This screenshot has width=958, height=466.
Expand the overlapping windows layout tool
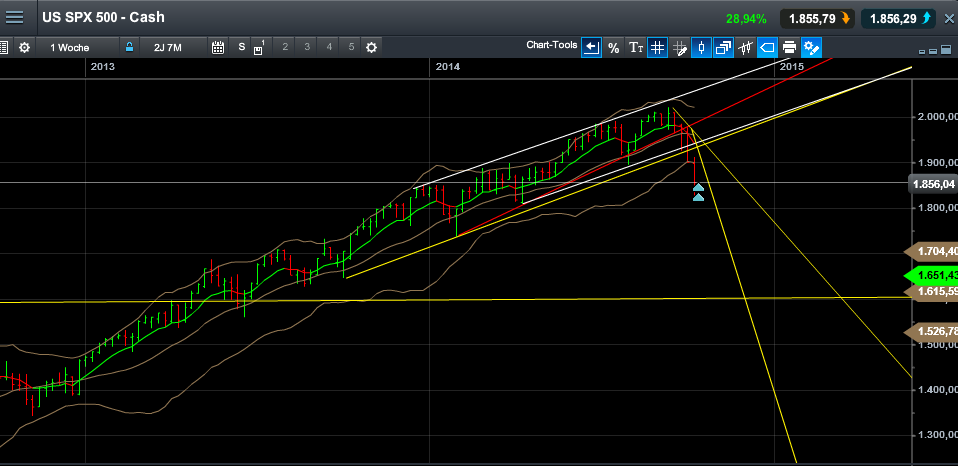click(x=723, y=48)
